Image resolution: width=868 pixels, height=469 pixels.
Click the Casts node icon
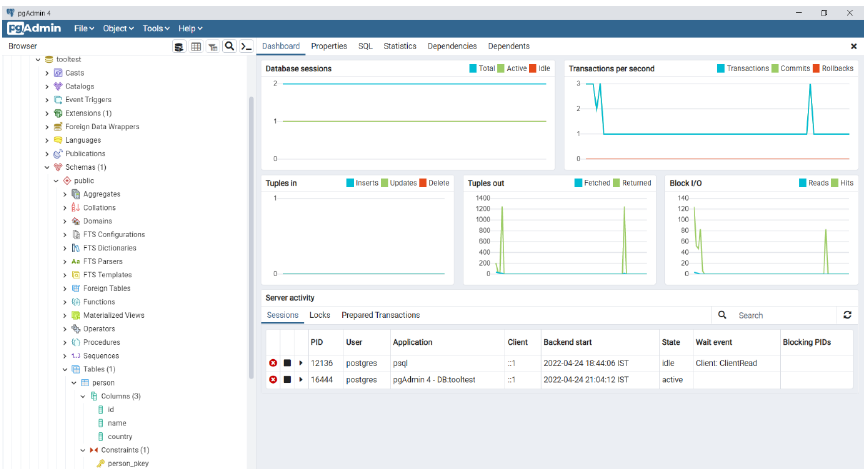click(x=58, y=73)
